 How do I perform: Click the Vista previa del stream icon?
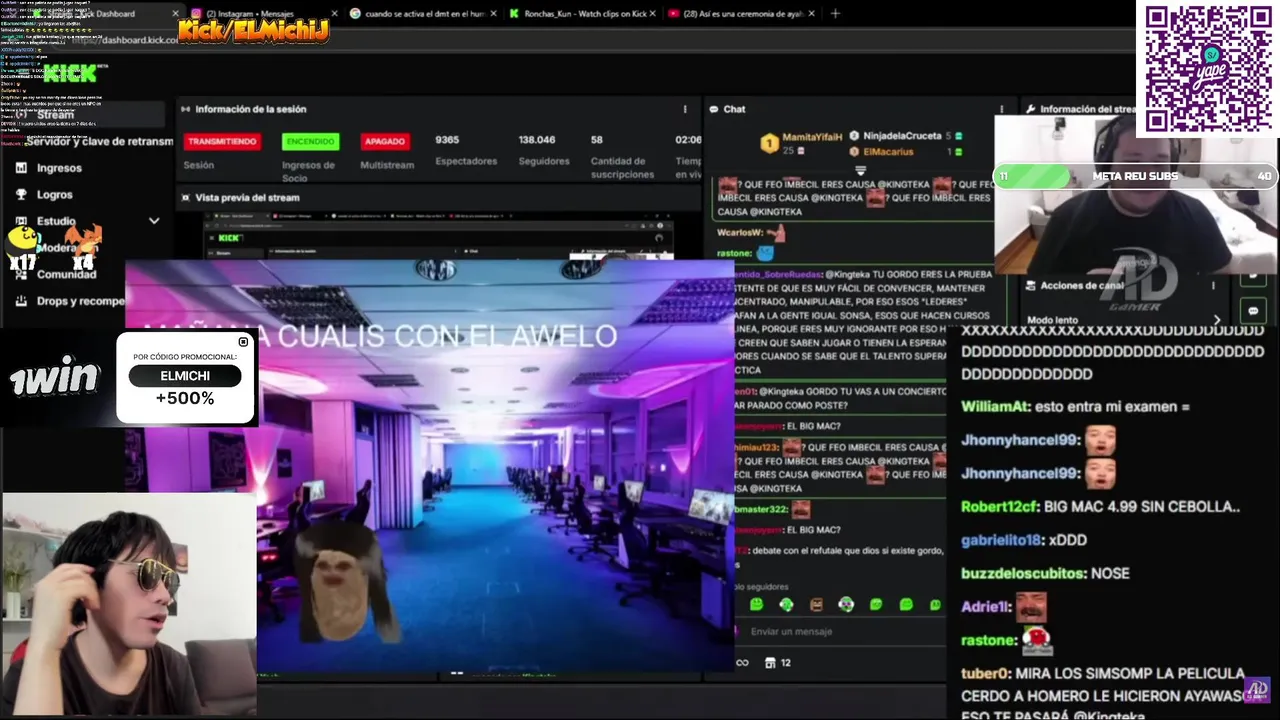(186, 198)
